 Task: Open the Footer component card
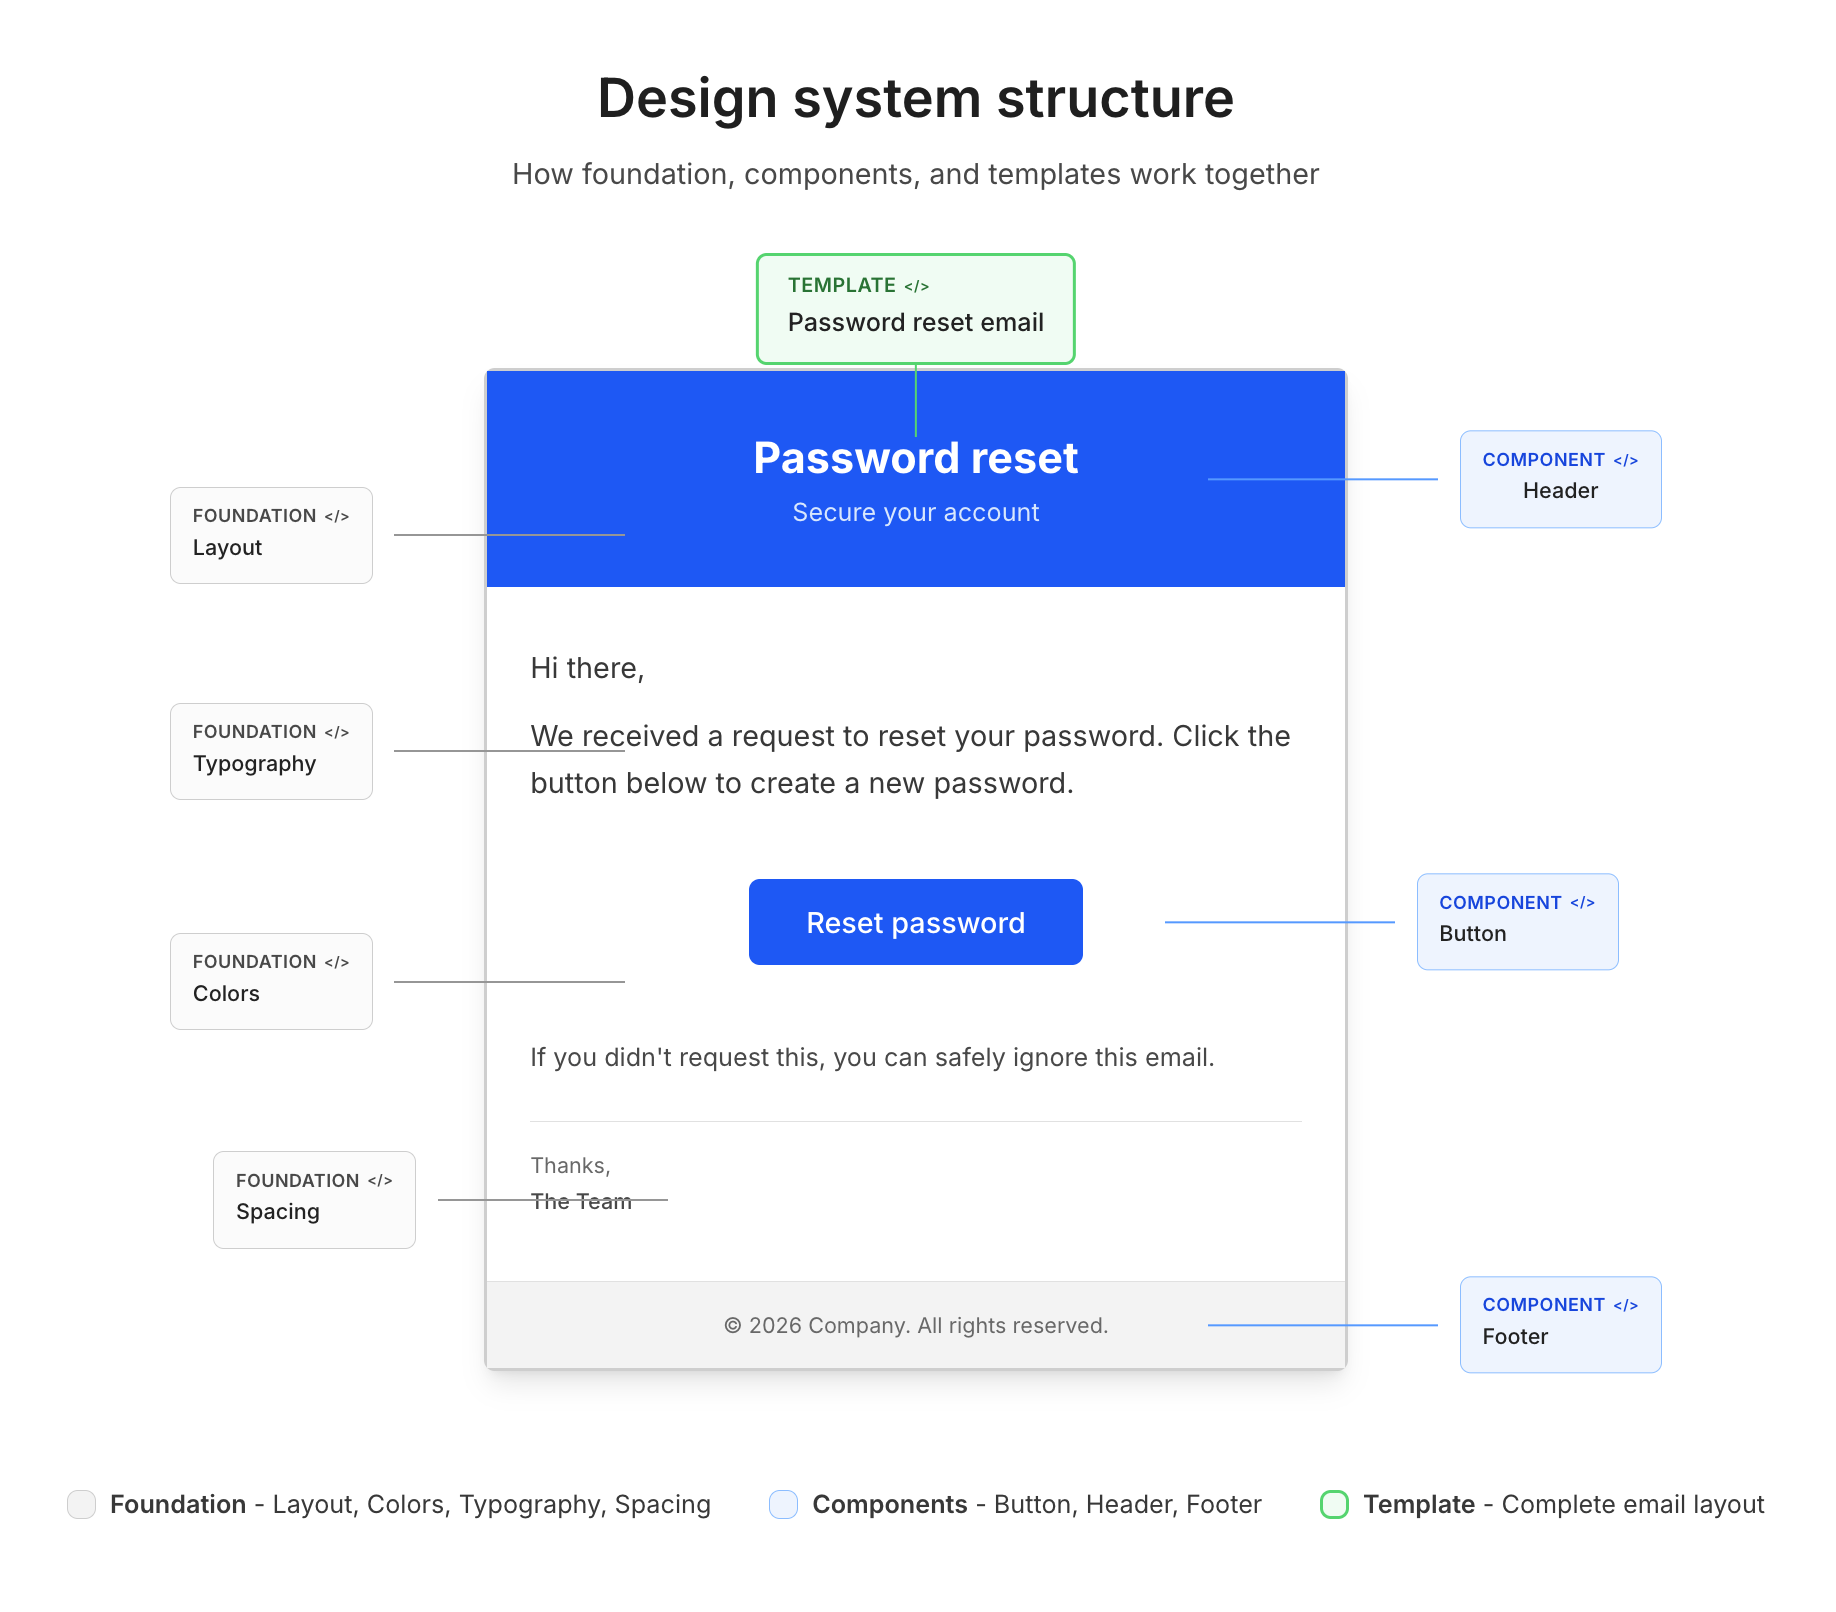1560,1325
